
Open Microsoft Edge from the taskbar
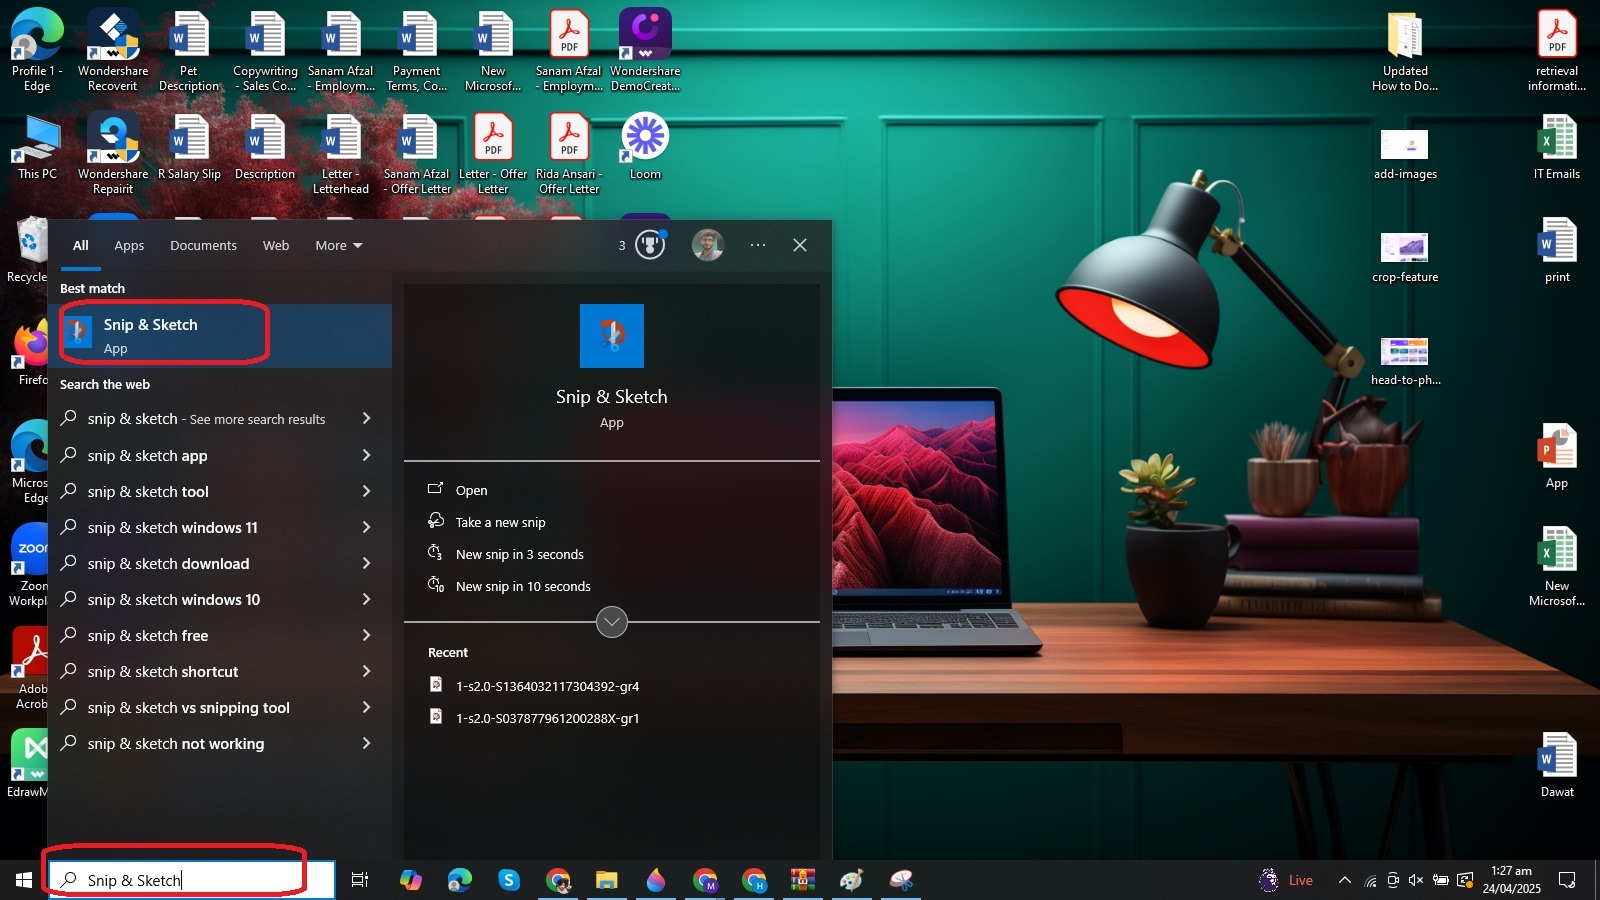click(460, 880)
